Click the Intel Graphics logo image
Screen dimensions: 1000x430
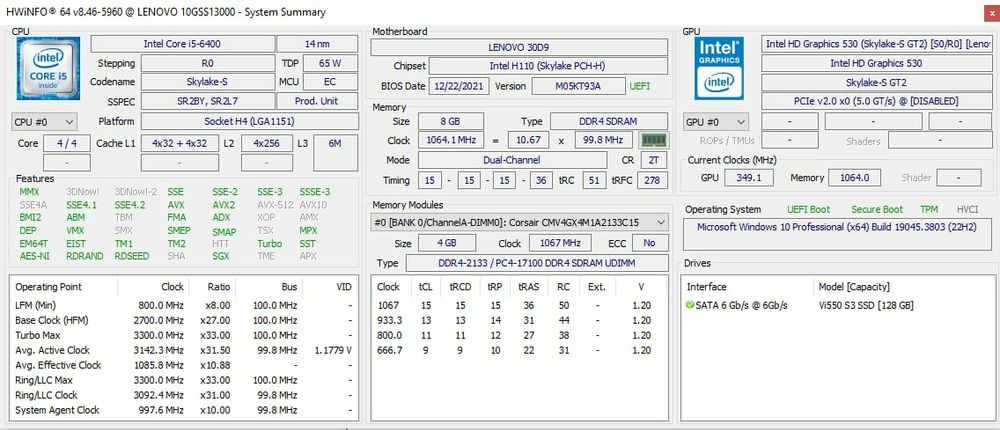(719, 68)
